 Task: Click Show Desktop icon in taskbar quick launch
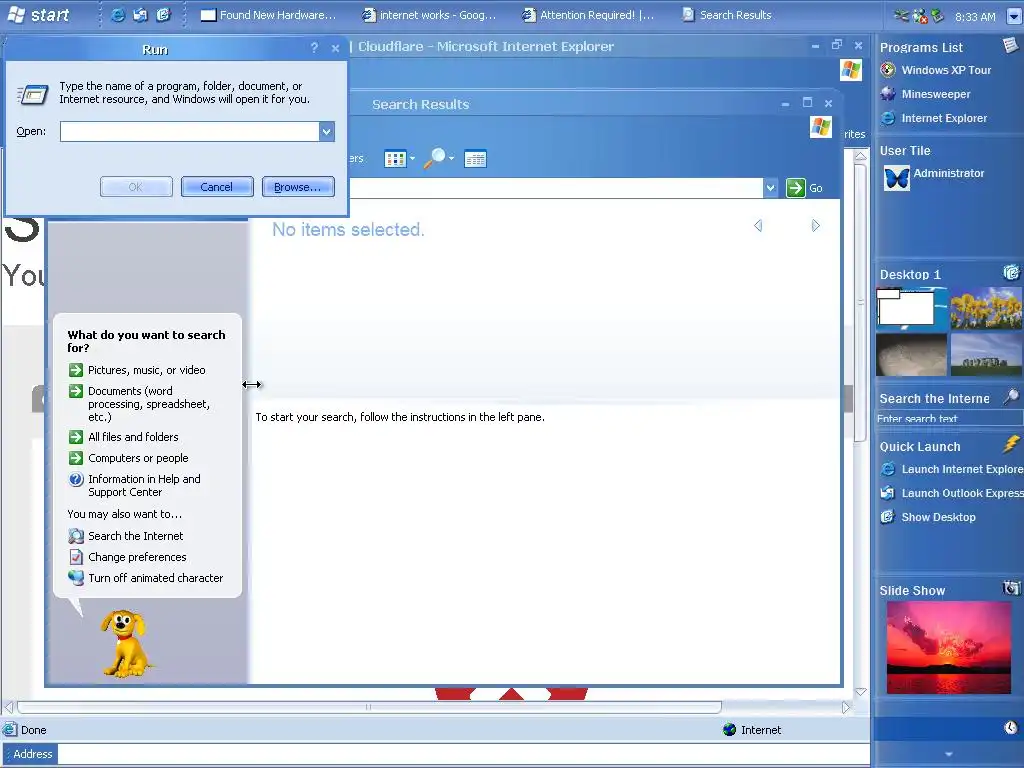coord(163,14)
